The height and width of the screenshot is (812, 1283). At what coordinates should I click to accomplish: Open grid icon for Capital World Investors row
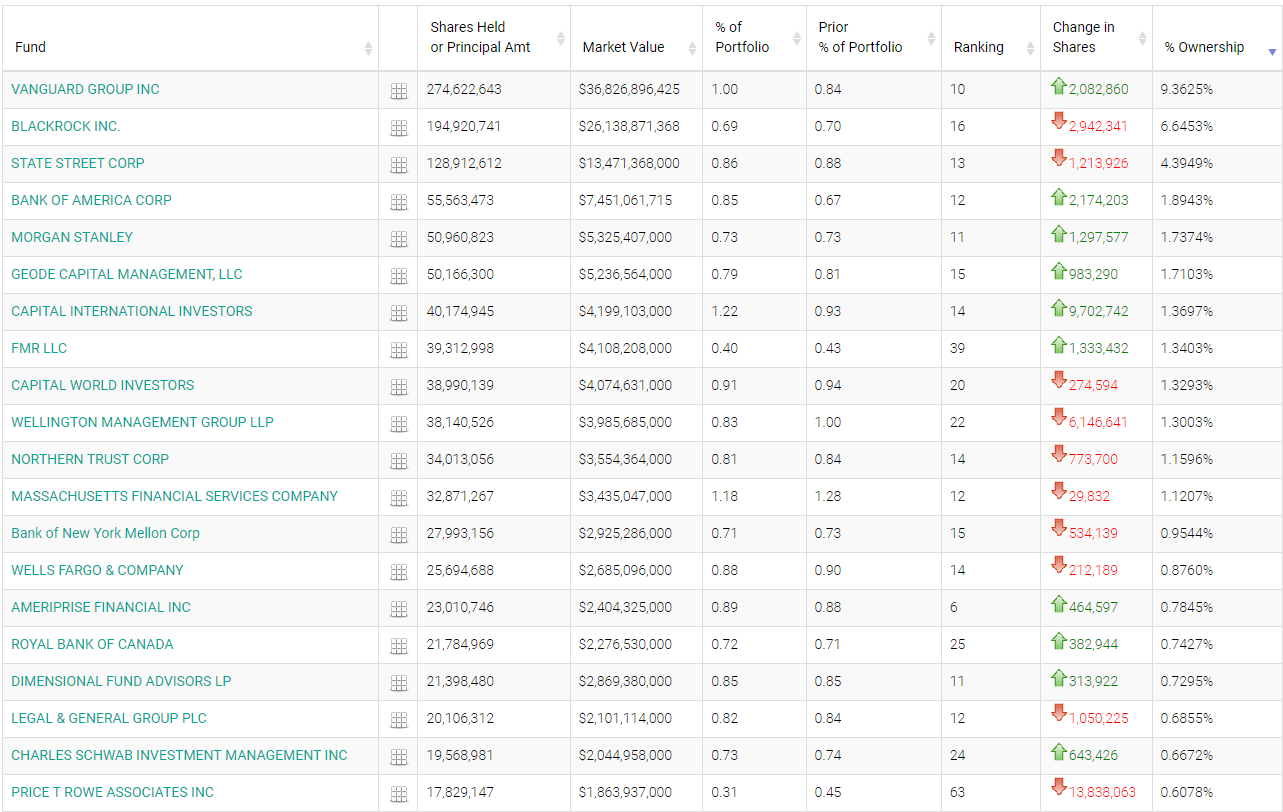coord(399,387)
